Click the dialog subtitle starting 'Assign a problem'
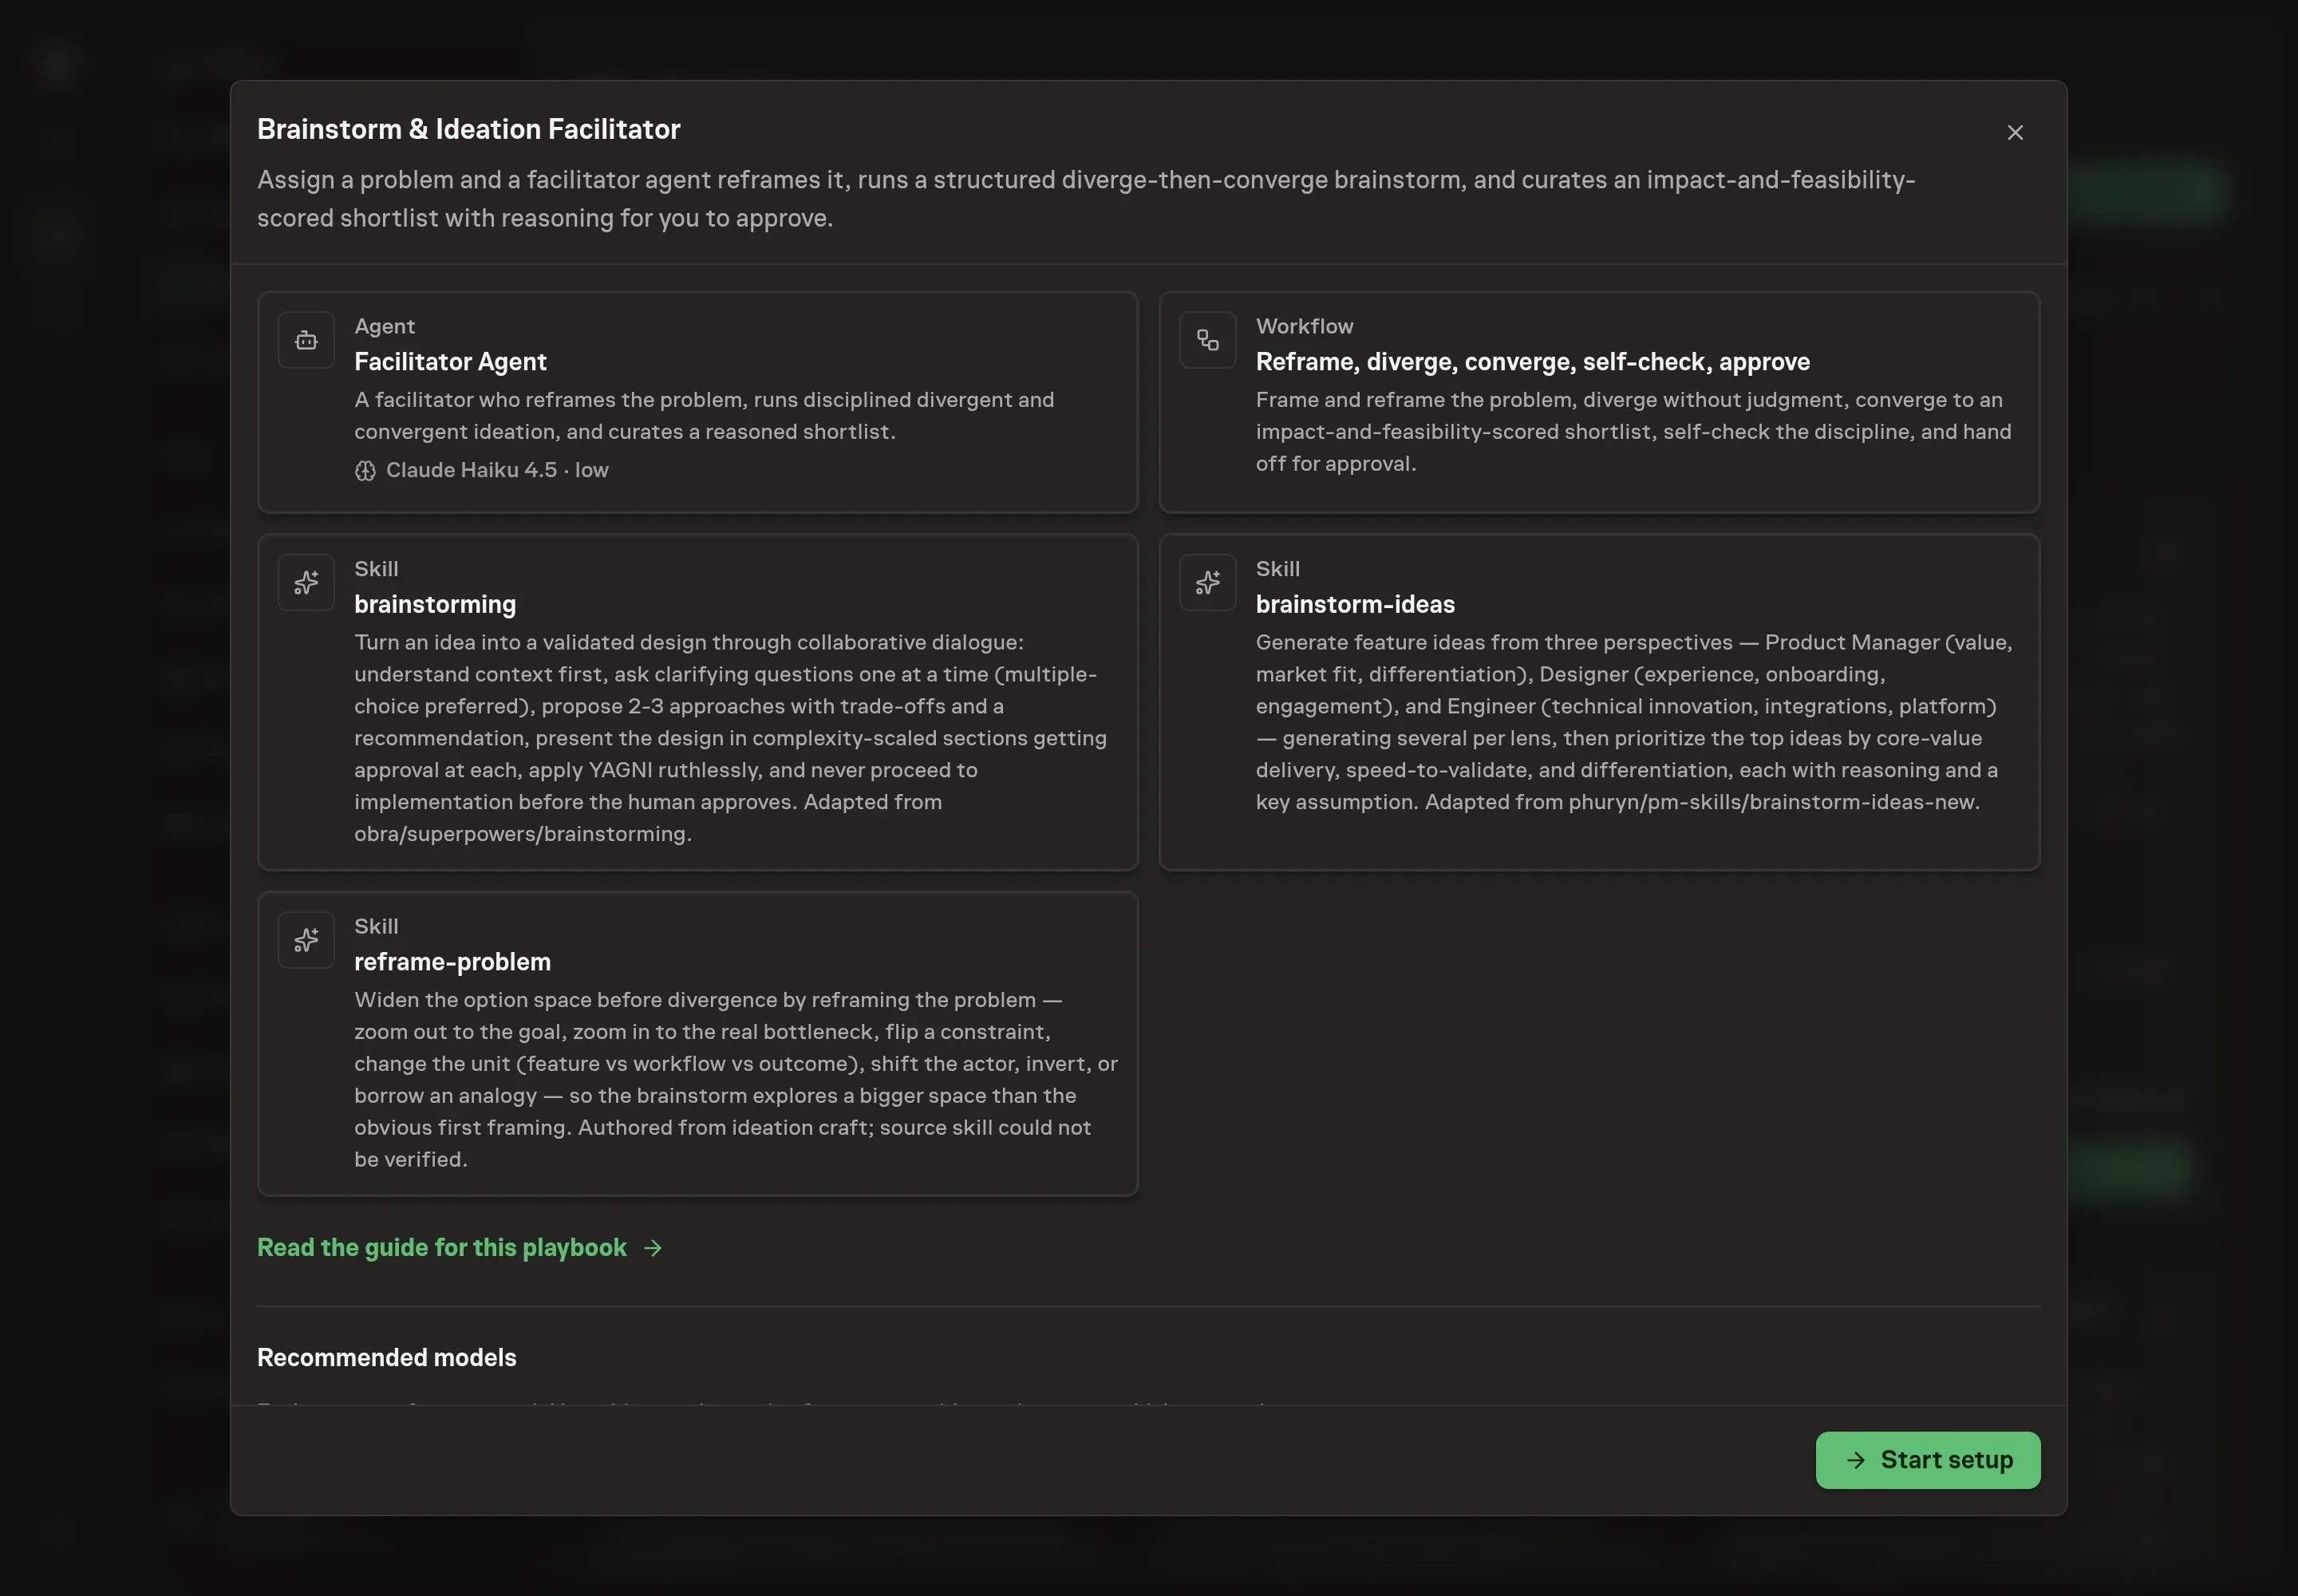 [1086, 198]
